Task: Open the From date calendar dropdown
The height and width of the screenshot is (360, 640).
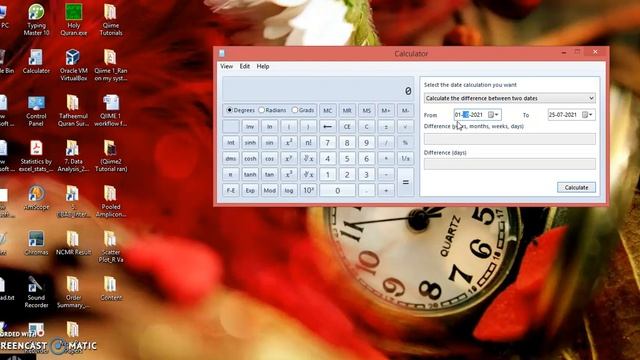Action: pos(493,115)
